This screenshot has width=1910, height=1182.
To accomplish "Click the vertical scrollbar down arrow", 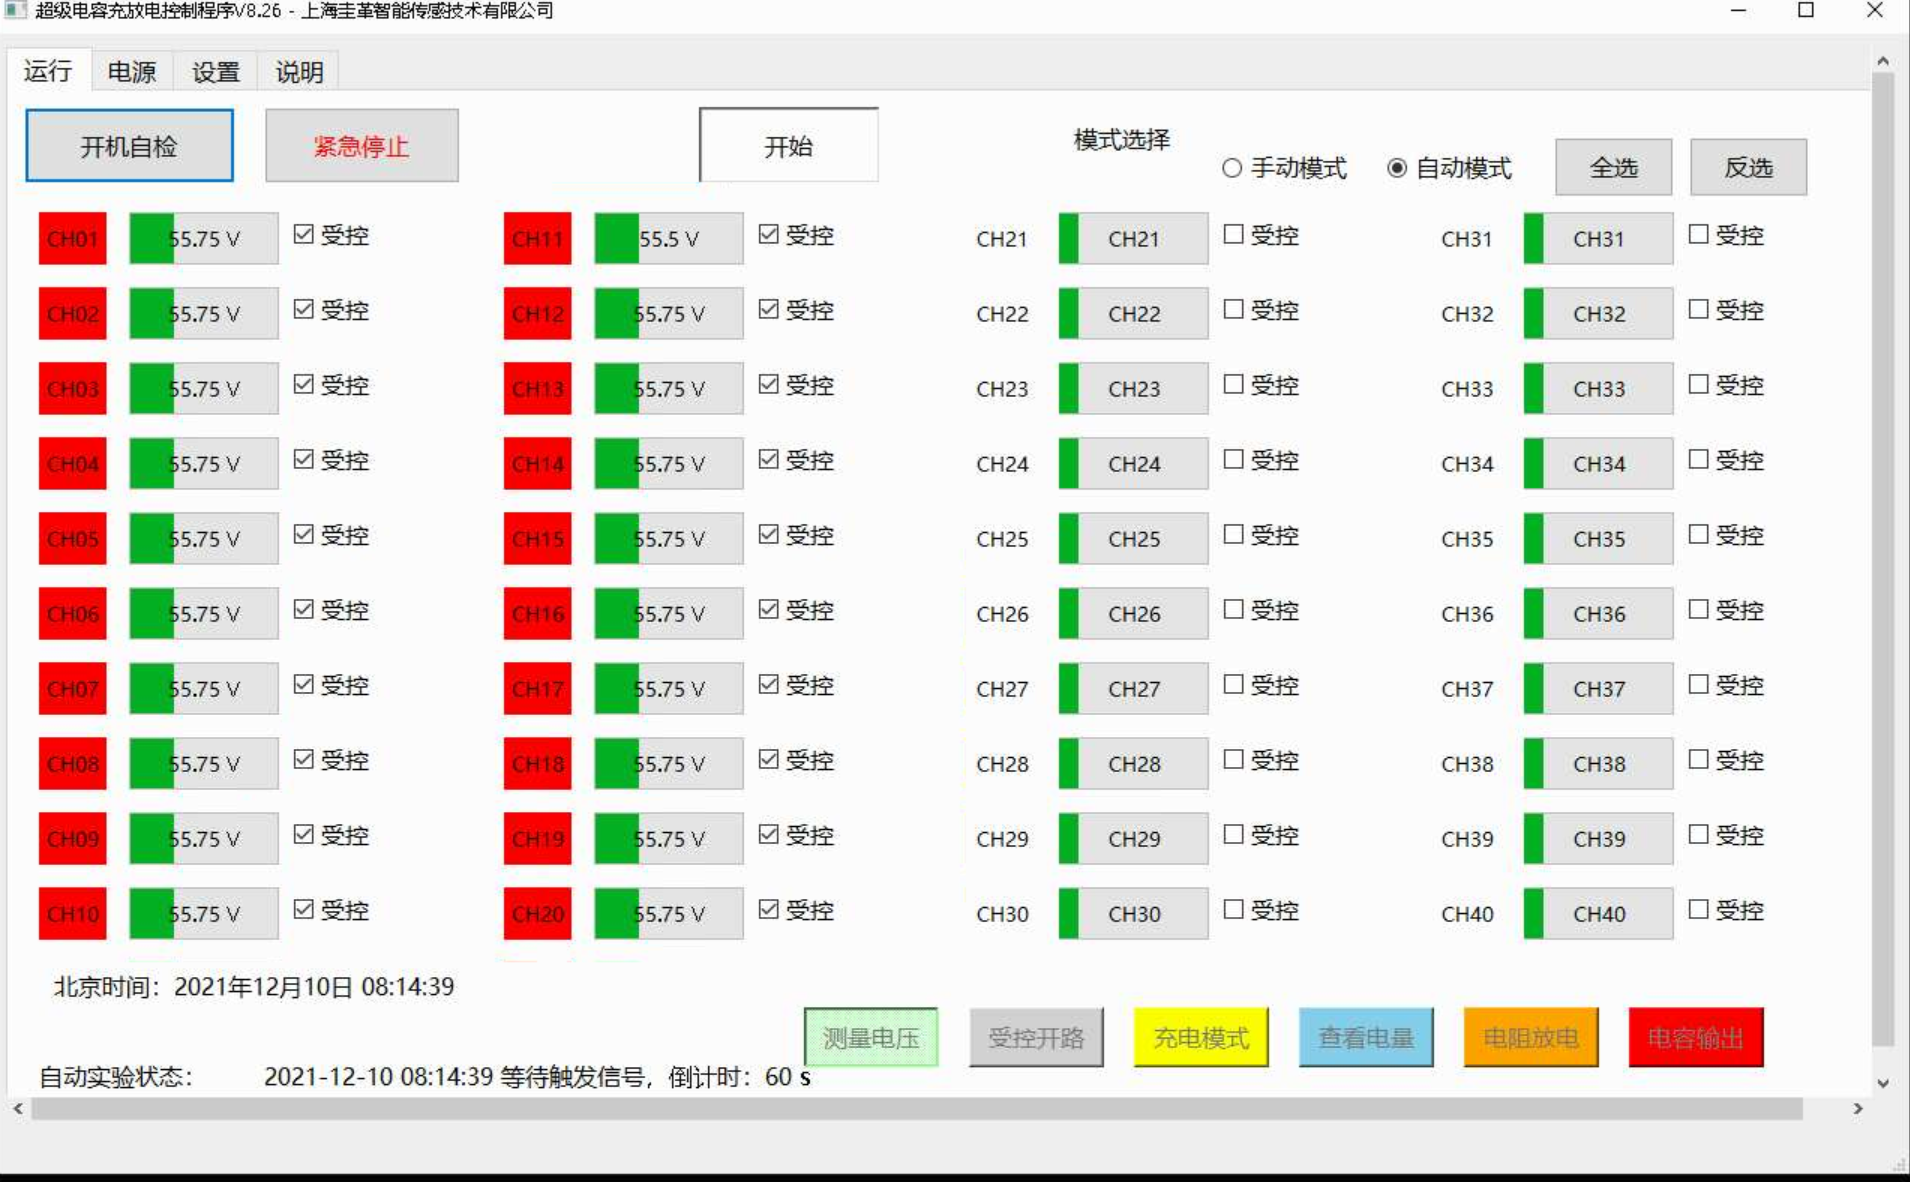I will pos(1883,1083).
